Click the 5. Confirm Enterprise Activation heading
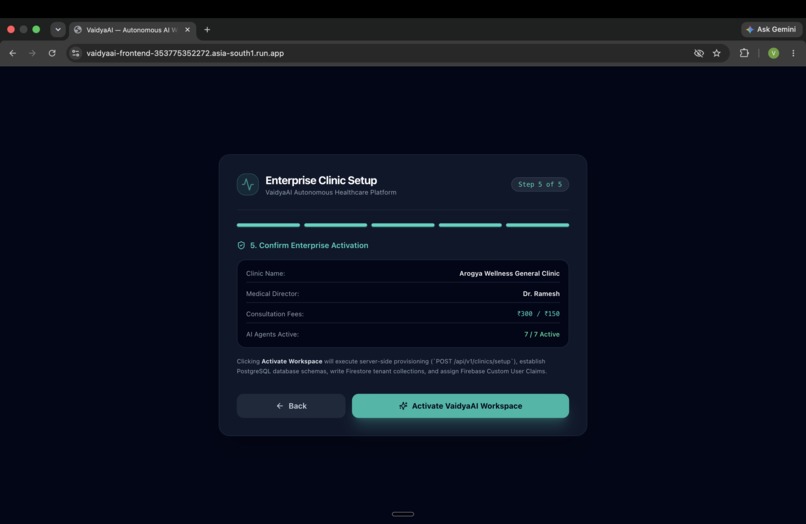Viewport: 806px width, 524px height. pyautogui.click(x=309, y=245)
